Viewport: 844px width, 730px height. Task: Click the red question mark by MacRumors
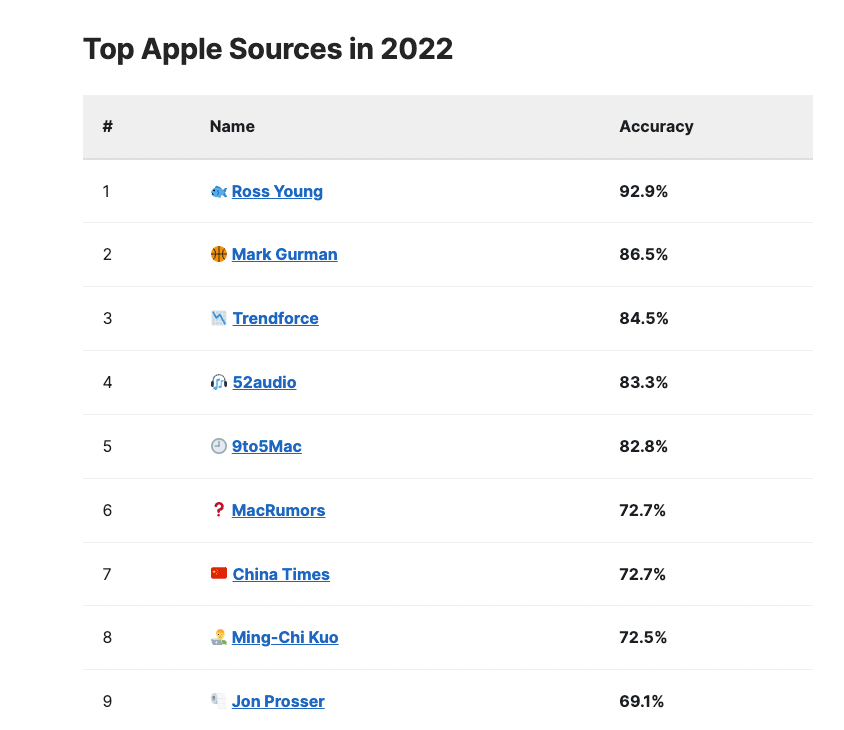(x=218, y=510)
